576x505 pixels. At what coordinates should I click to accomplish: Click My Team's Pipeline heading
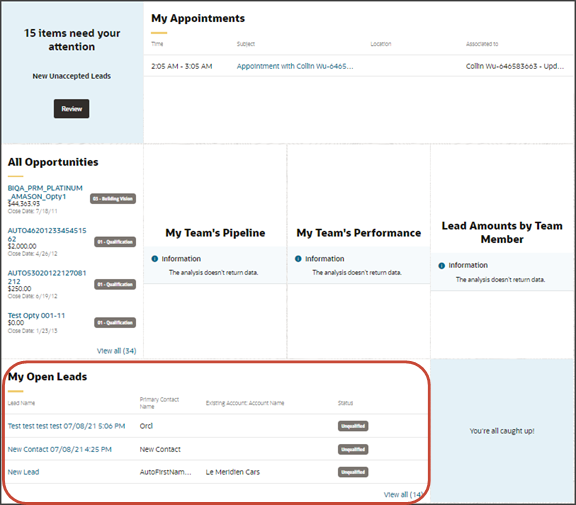pyautogui.click(x=215, y=233)
